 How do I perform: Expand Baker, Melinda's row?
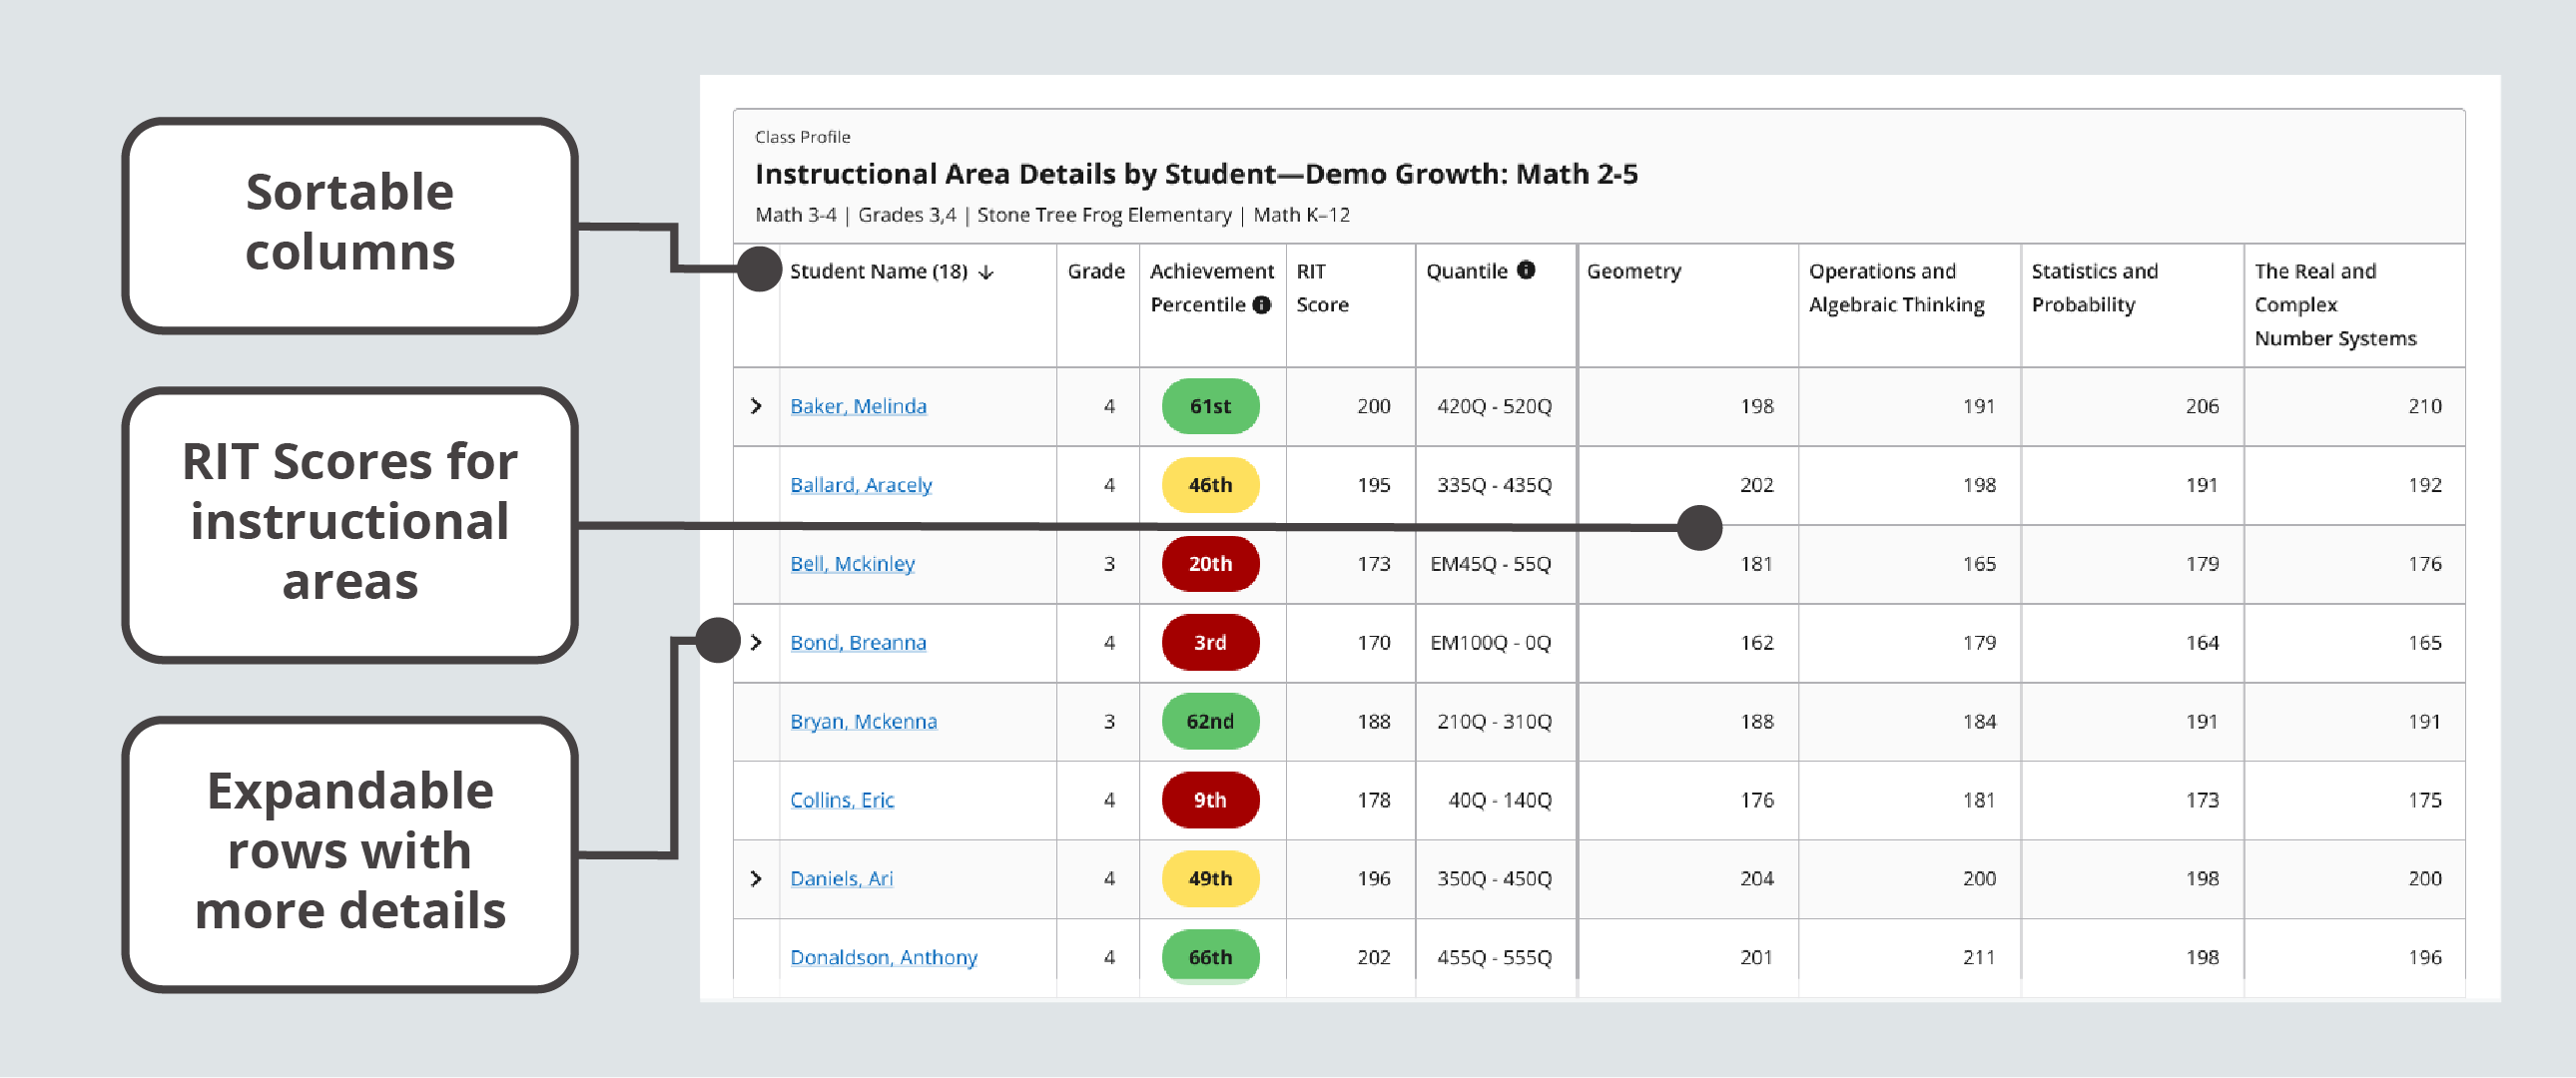point(757,406)
